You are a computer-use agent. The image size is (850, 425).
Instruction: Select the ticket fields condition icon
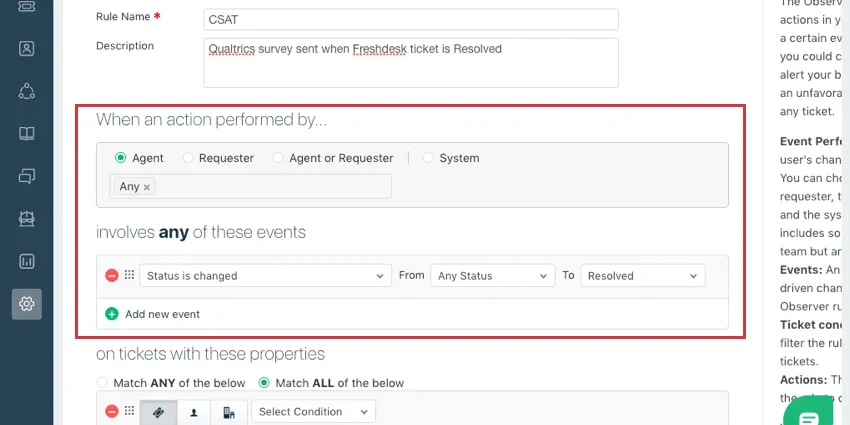[x=158, y=412]
